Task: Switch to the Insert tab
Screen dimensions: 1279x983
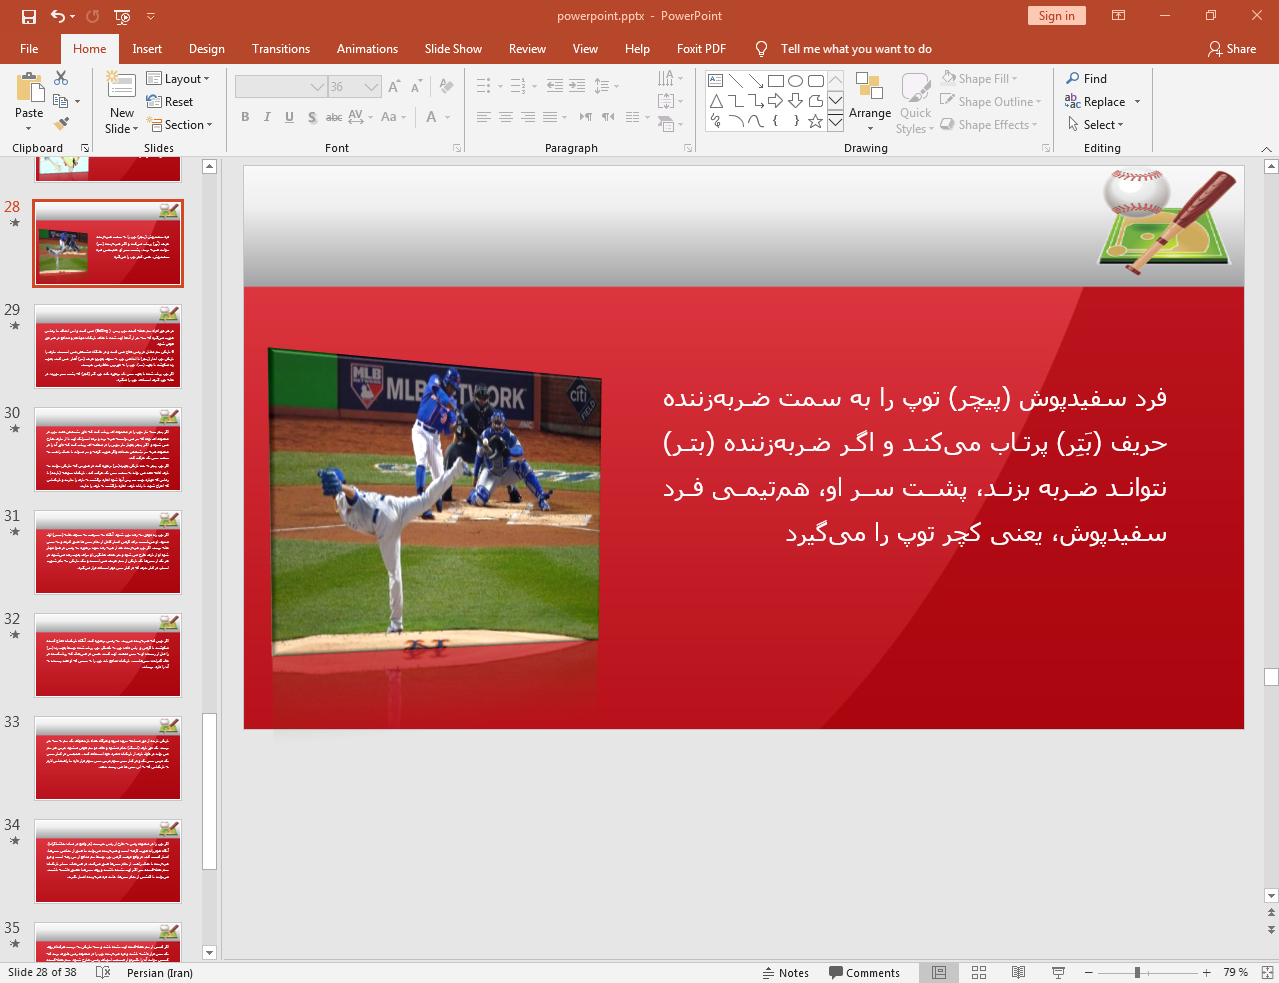Action: [x=147, y=48]
